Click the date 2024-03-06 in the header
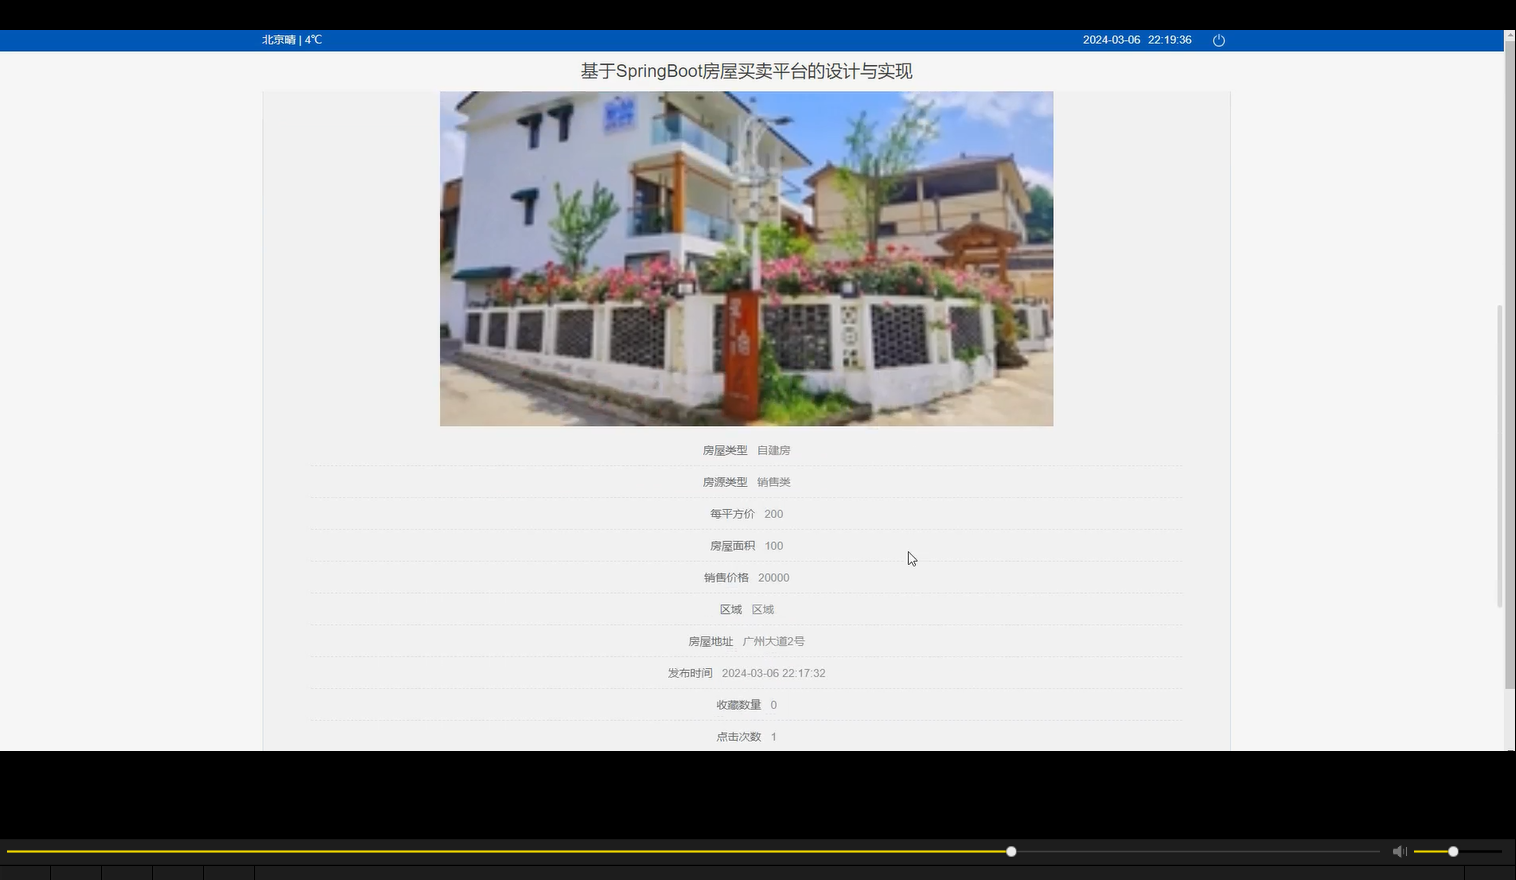The height and width of the screenshot is (880, 1516). coord(1111,40)
